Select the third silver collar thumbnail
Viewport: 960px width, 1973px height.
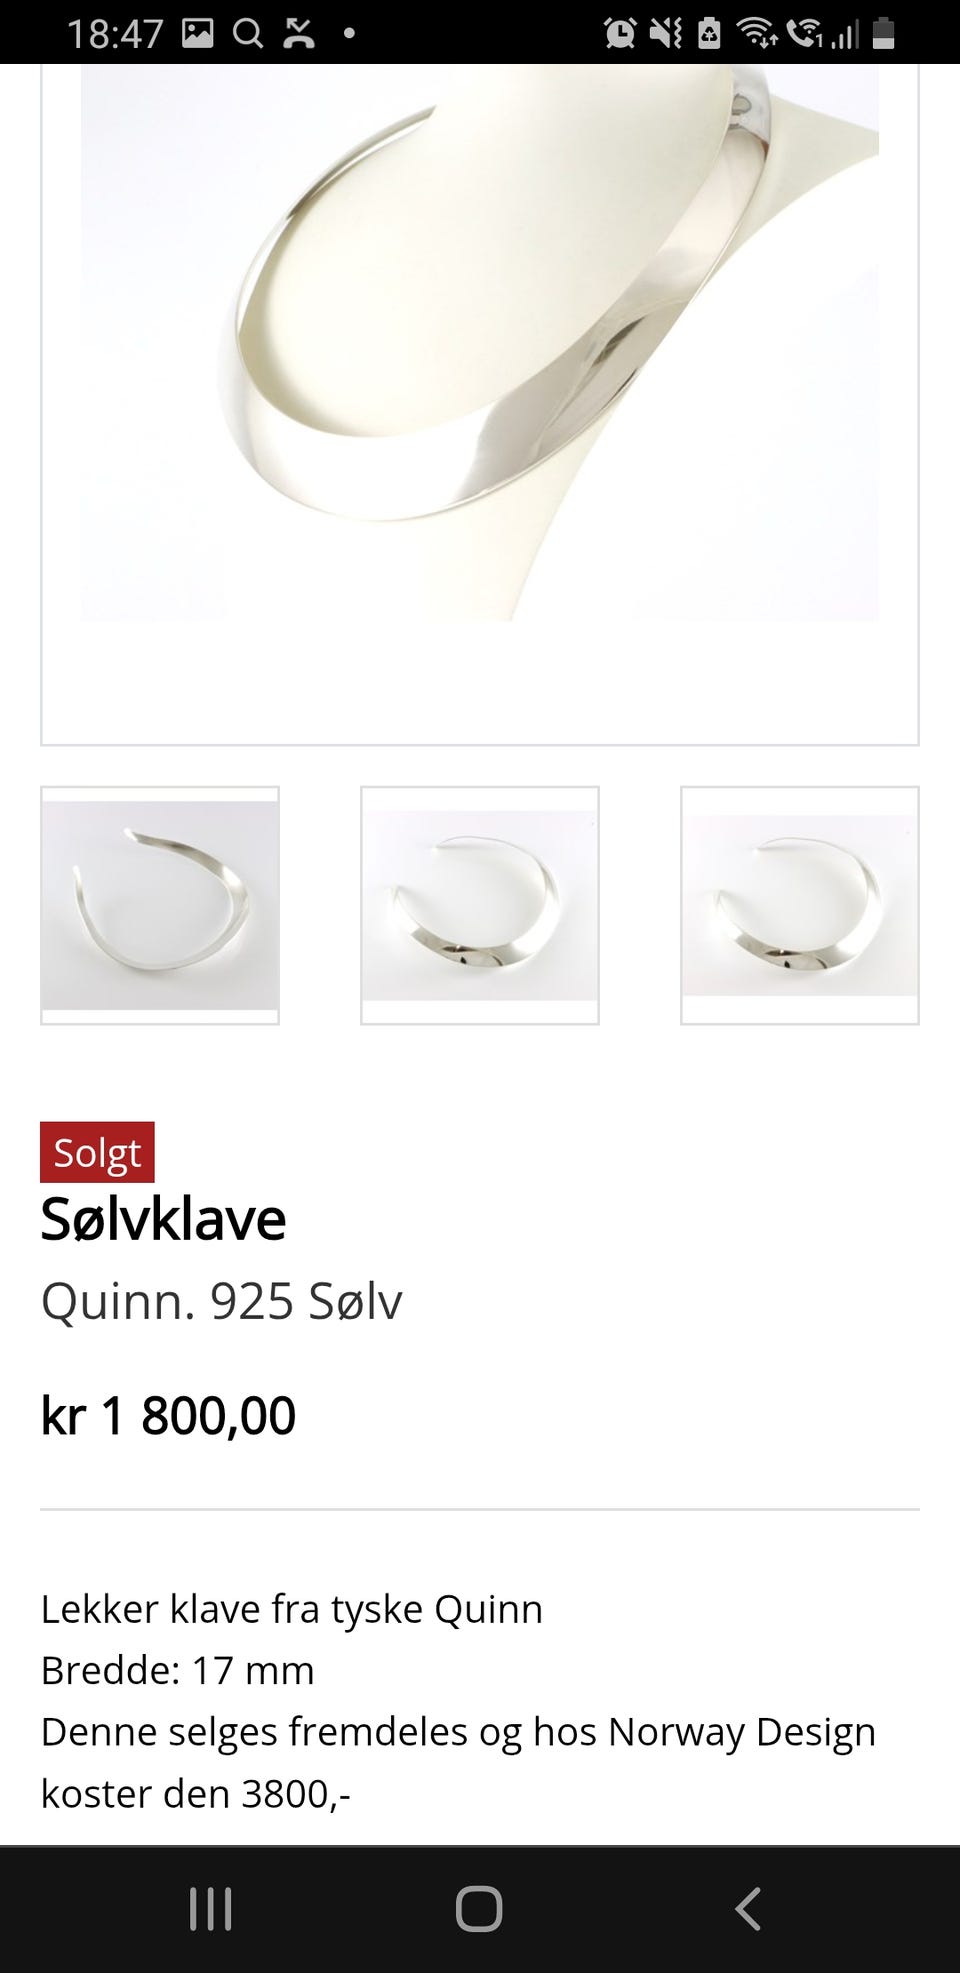coord(800,905)
